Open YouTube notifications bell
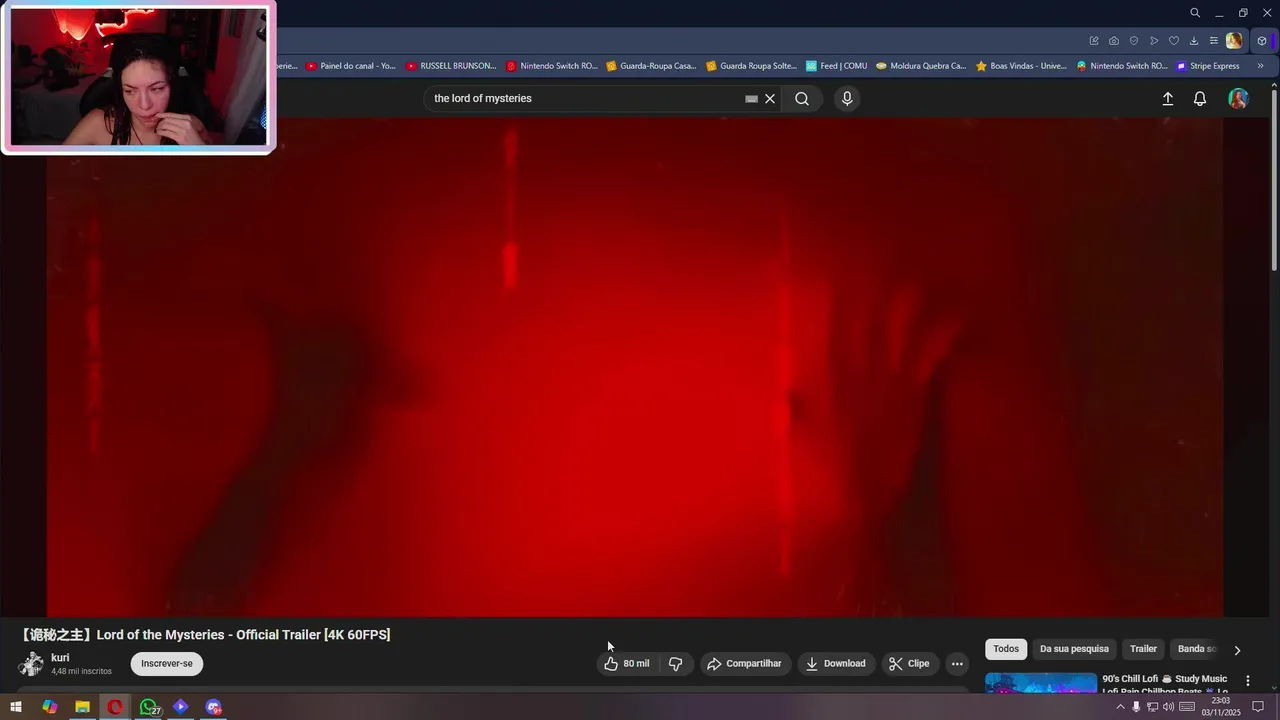Screen dimensions: 1280x720 click(1200, 98)
